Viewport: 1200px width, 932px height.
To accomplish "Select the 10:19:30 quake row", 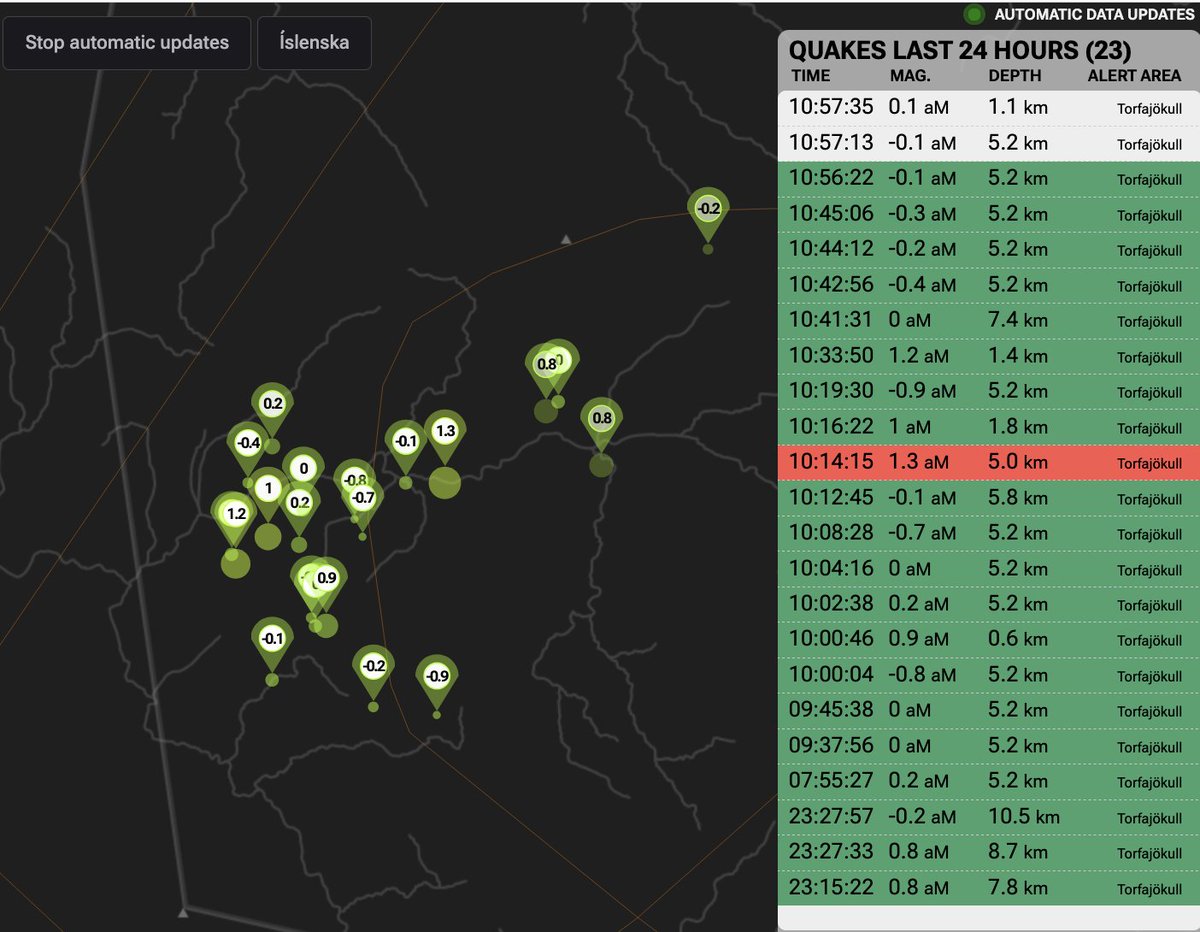I will [x=987, y=391].
